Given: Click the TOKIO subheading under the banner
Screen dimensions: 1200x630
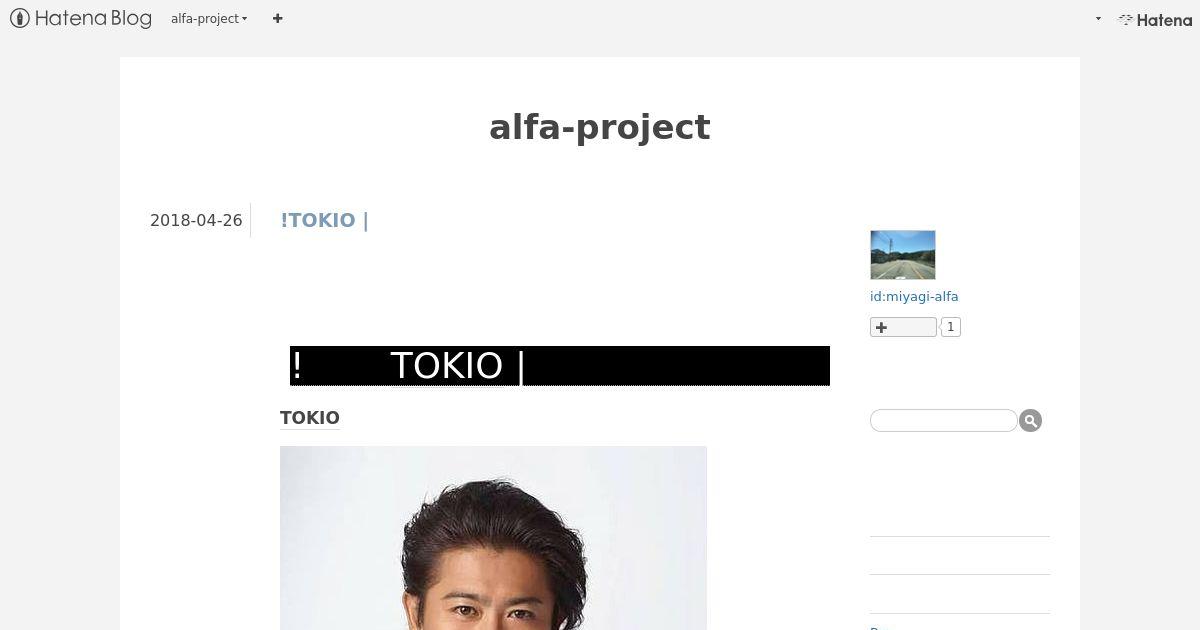Looking at the screenshot, I should point(310,418).
